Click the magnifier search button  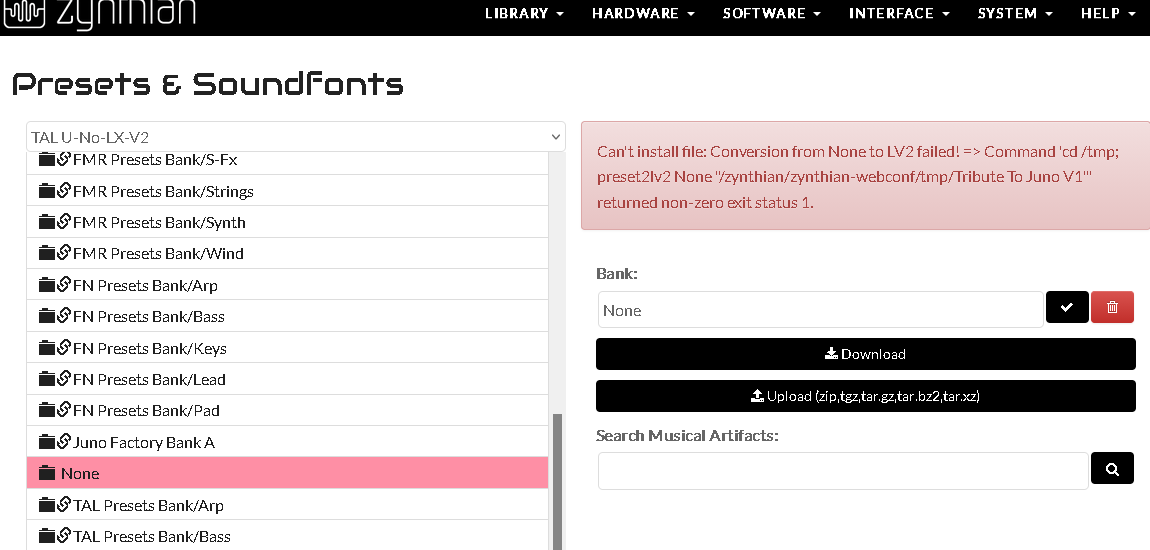[x=1112, y=467]
